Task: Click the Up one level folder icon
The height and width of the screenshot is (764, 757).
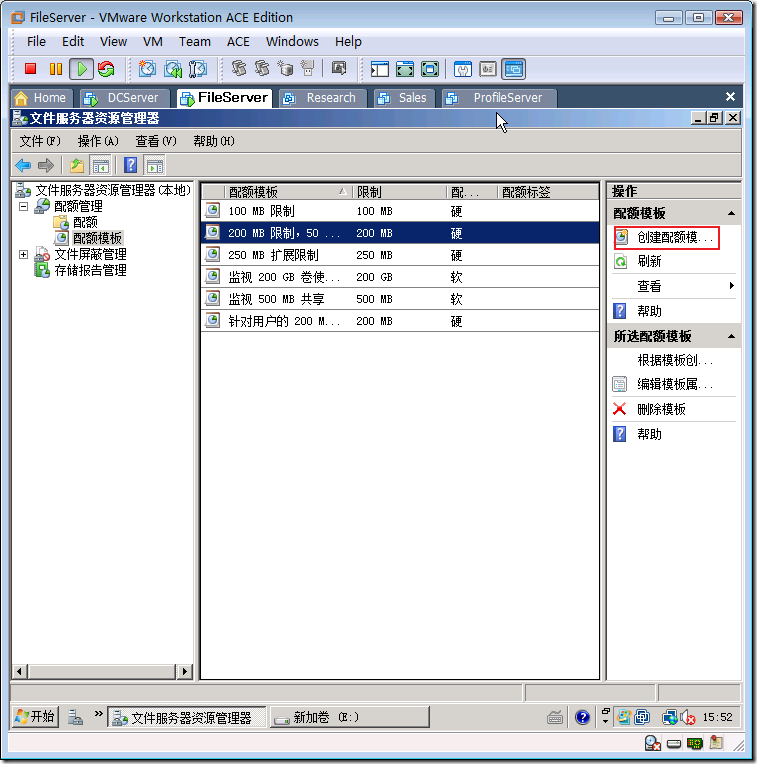Action: click(76, 166)
